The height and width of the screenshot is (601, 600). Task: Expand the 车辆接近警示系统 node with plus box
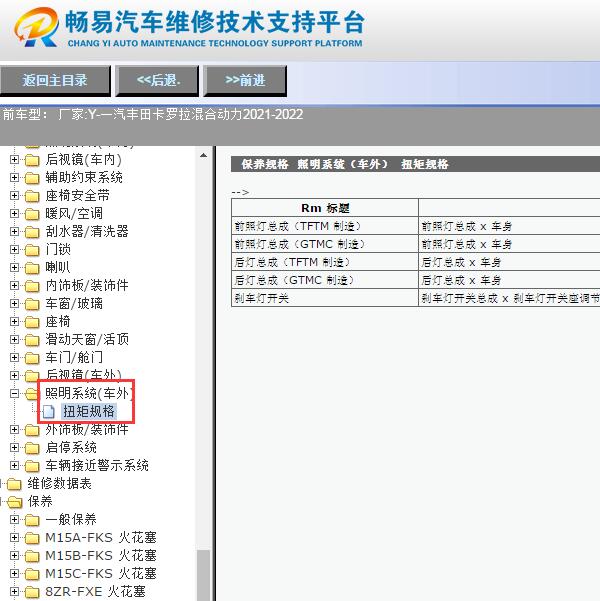click(x=14, y=466)
